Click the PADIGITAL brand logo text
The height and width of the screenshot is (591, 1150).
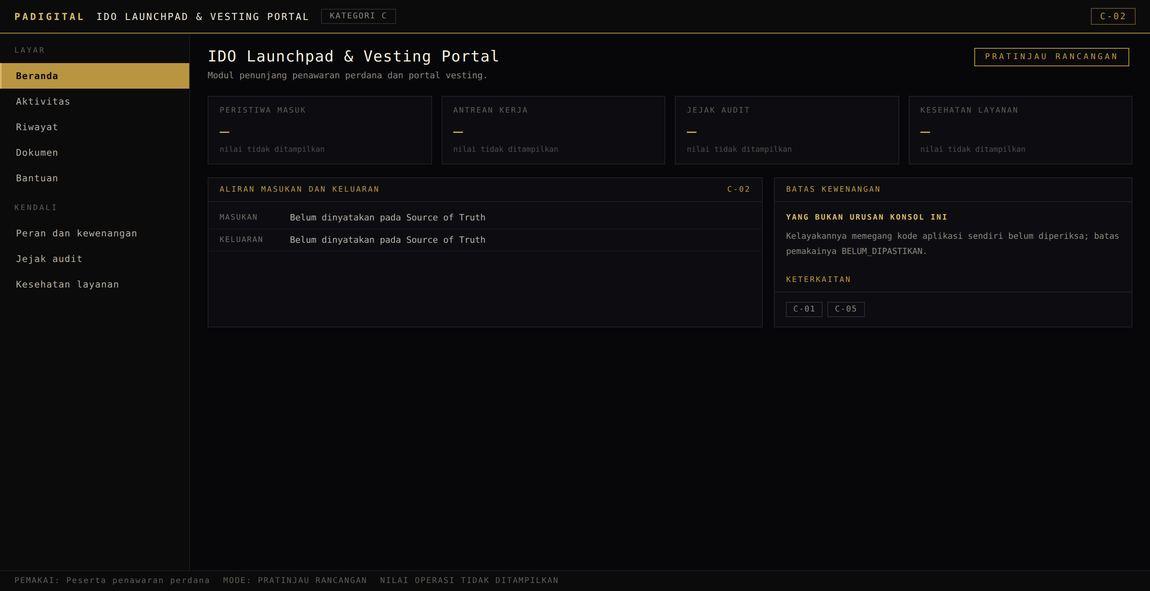[x=49, y=16]
